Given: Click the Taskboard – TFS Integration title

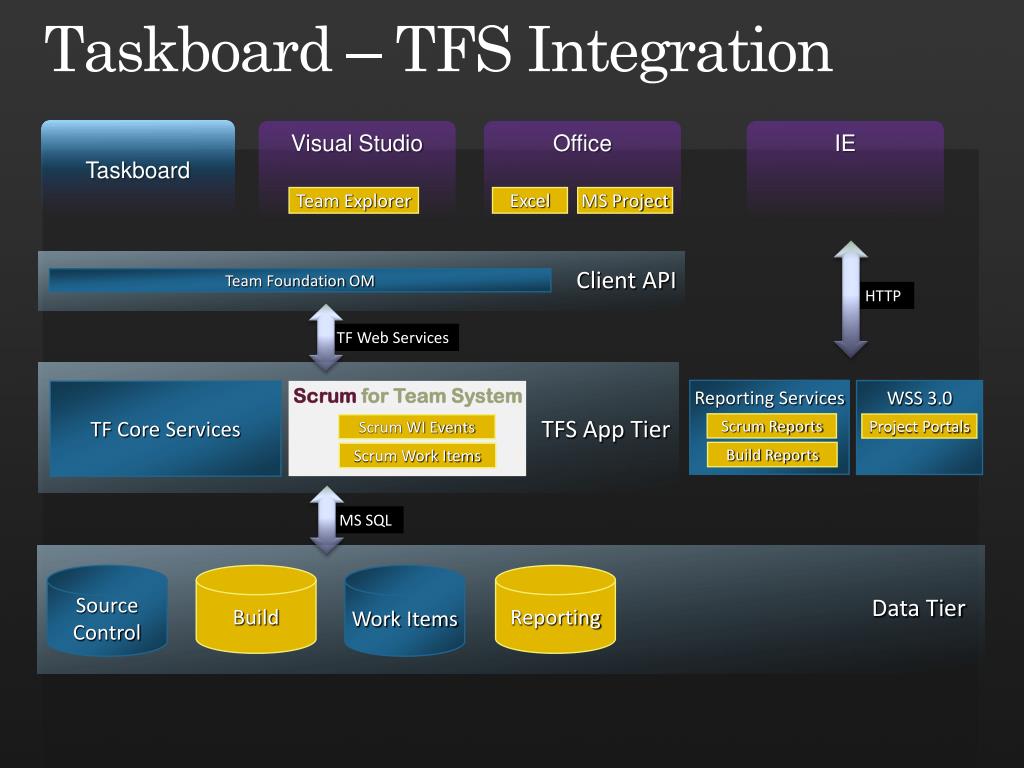Looking at the screenshot, I should (x=438, y=50).
